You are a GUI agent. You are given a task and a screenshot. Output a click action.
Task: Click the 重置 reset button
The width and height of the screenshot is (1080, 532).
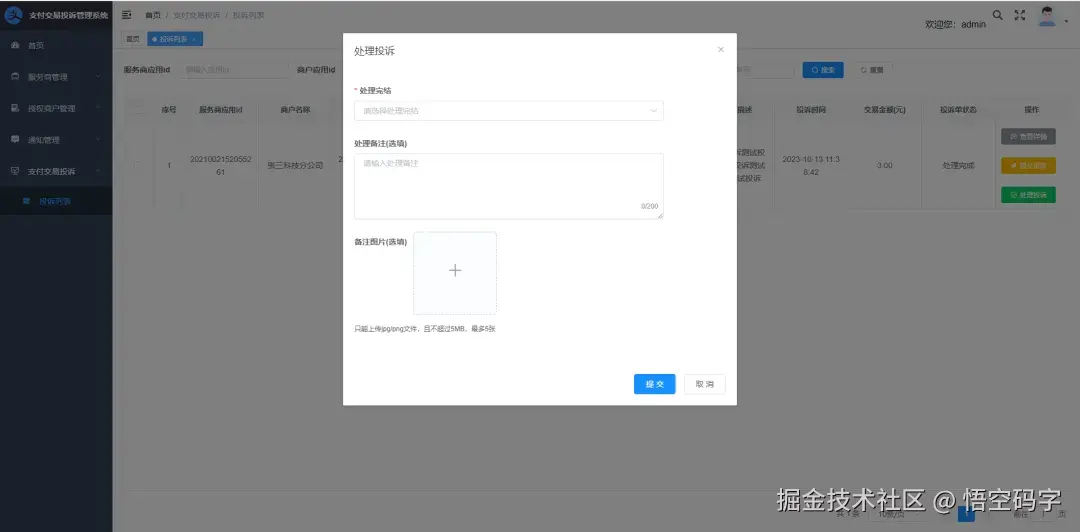tap(872, 70)
